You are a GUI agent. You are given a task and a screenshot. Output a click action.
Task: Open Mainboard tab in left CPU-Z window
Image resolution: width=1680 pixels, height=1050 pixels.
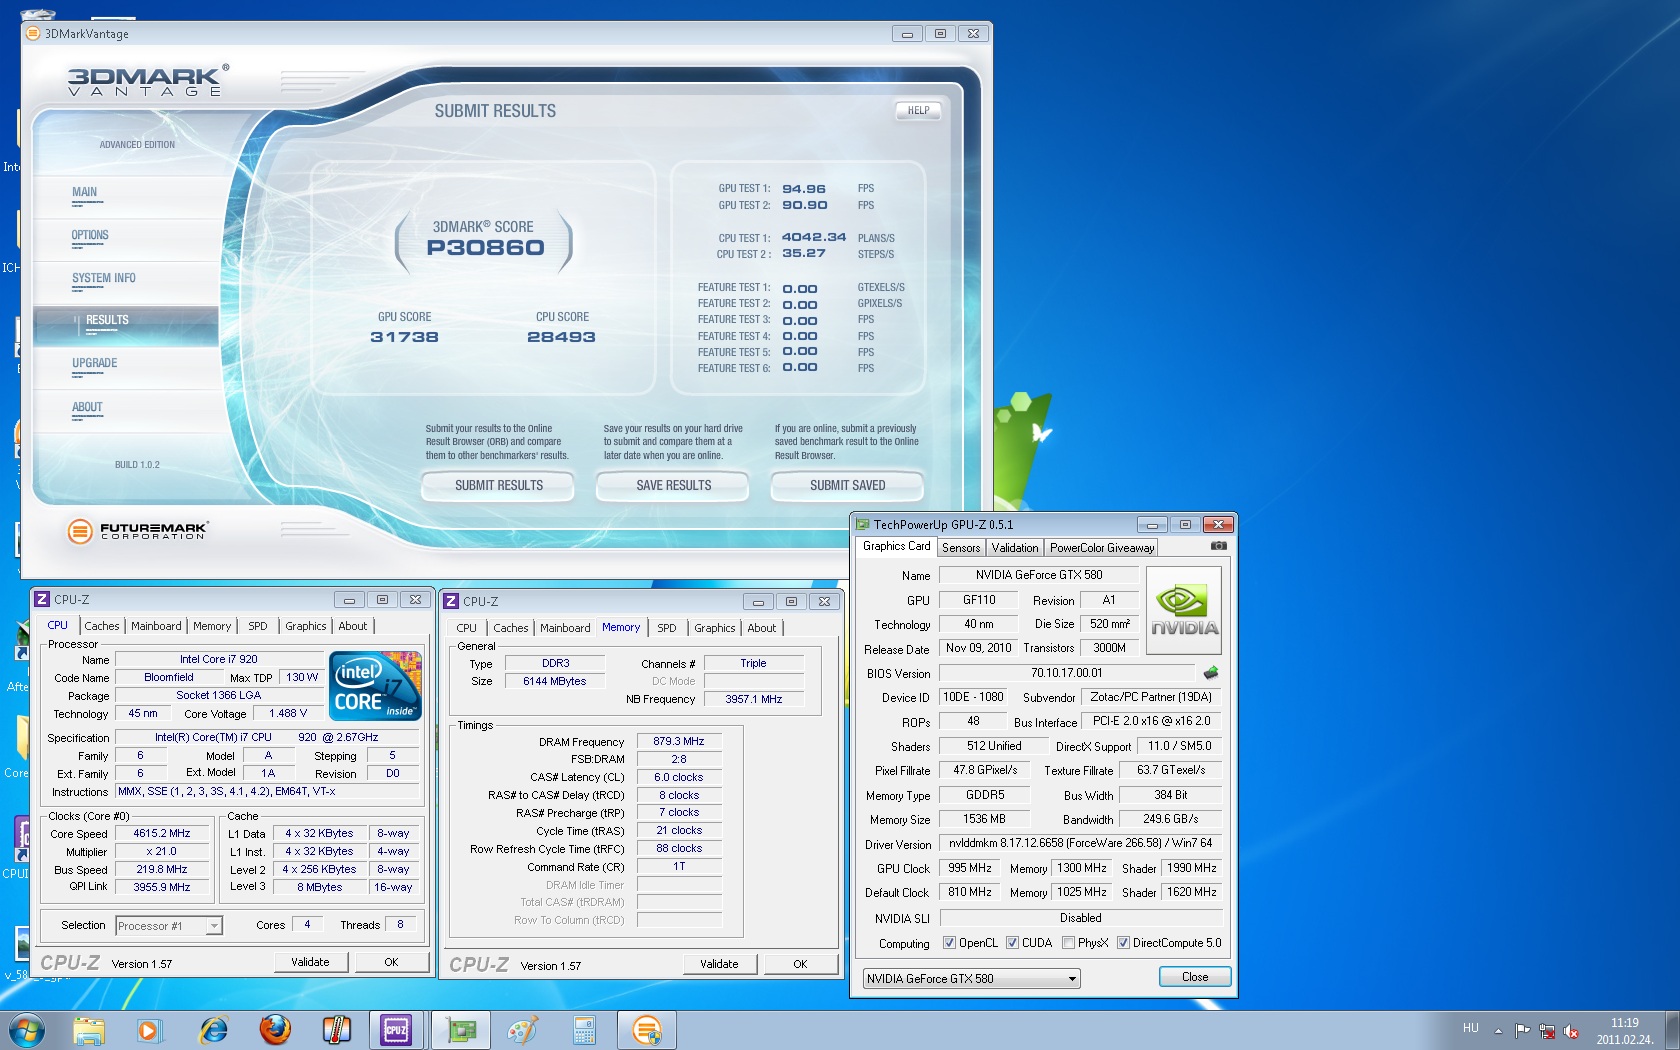pos(156,626)
